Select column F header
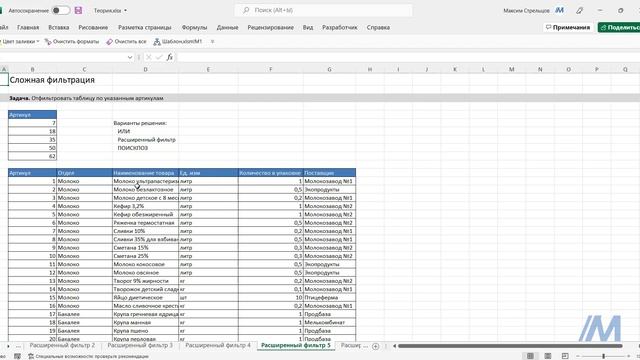The width and height of the screenshot is (640, 360). (271, 69)
